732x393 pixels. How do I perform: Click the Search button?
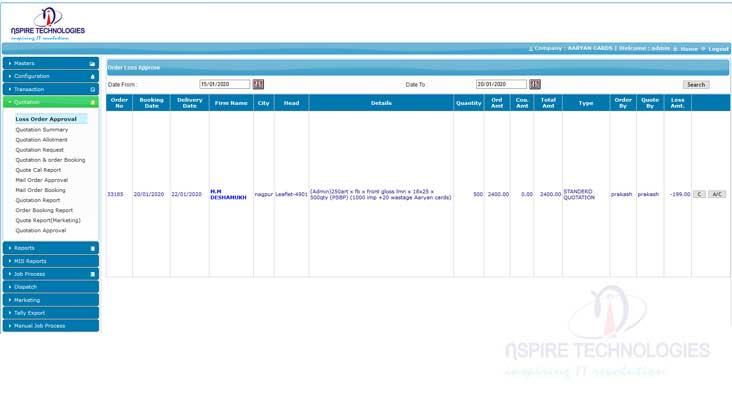tap(696, 84)
